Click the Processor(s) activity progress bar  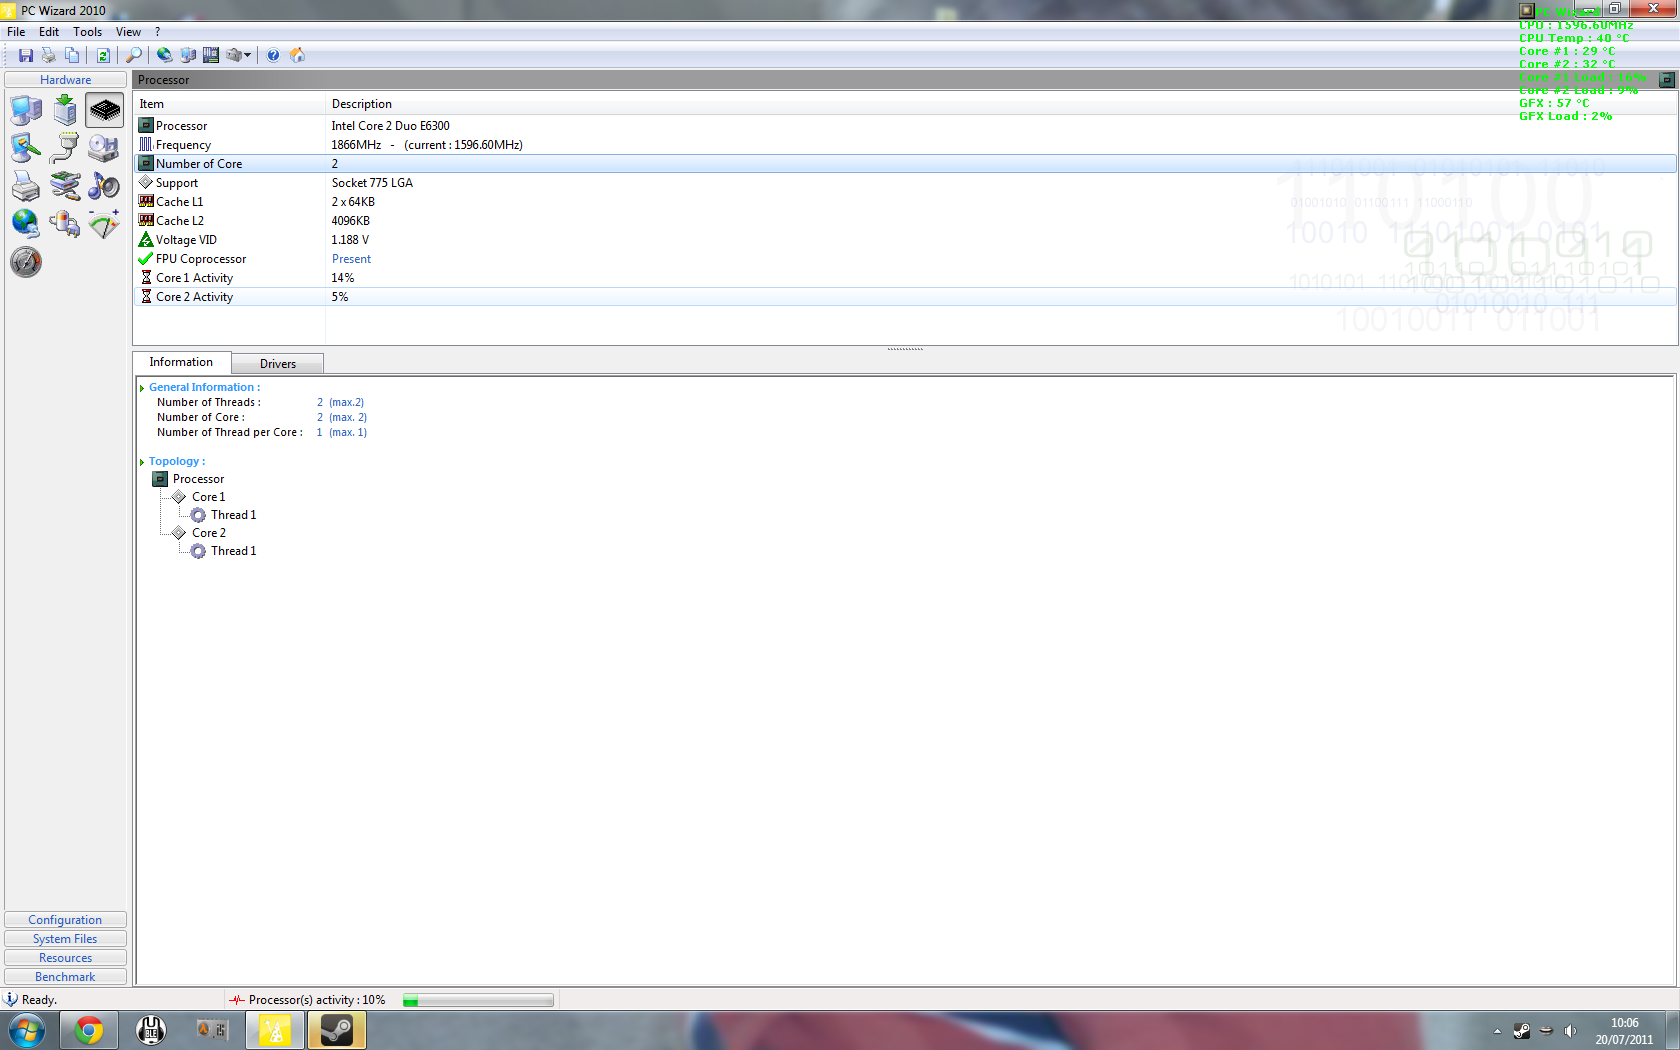tap(478, 1000)
